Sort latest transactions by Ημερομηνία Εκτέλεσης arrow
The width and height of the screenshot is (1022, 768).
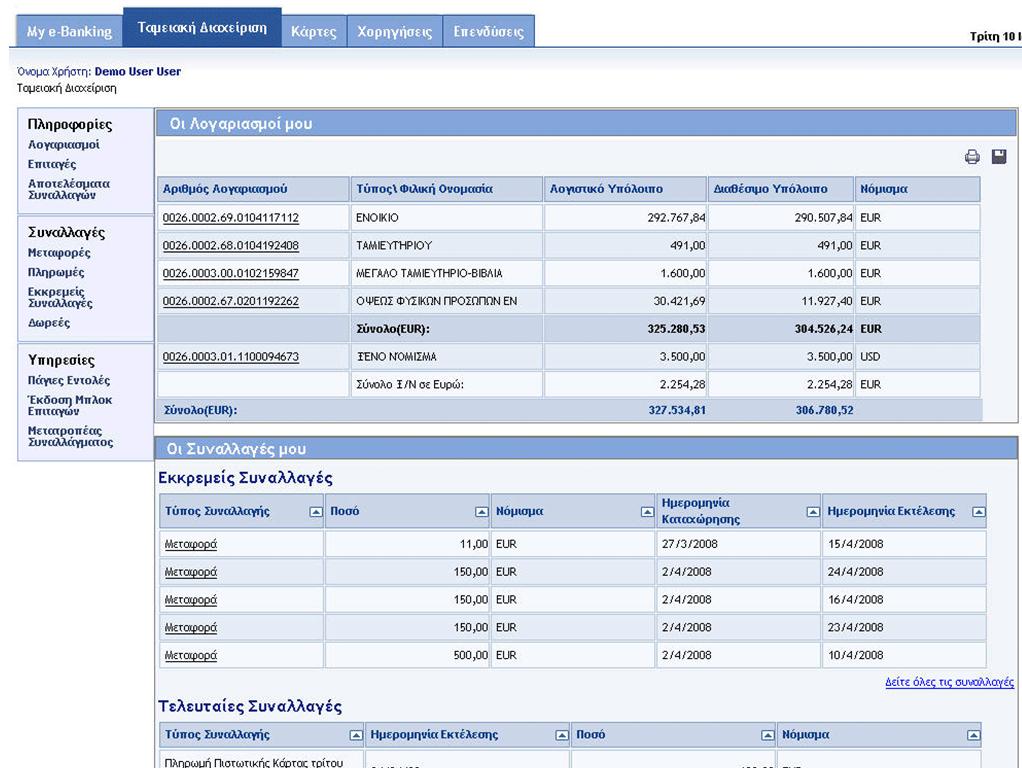(x=562, y=735)
